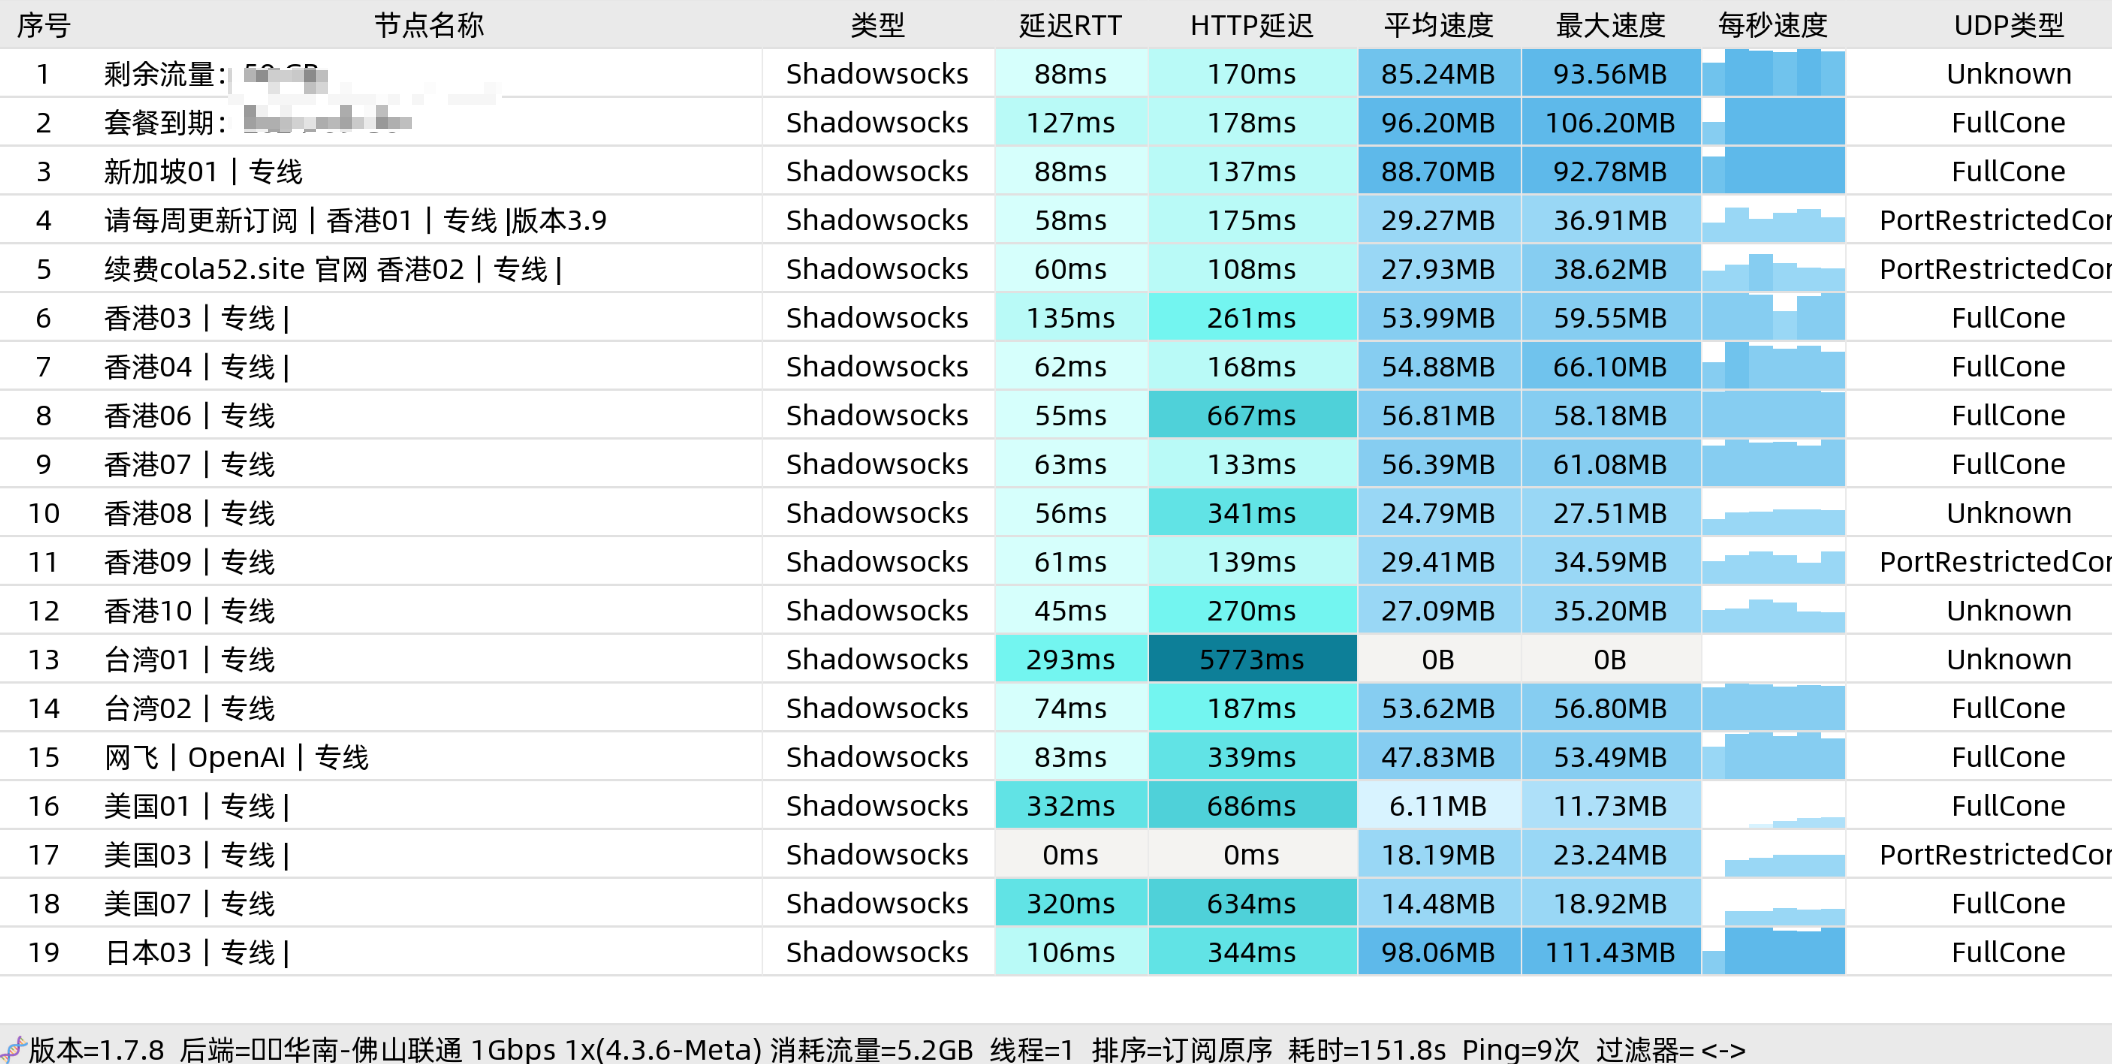Click the 11.73MB max speed cell
The image size is (2112, 1064).
[1611, 807]
